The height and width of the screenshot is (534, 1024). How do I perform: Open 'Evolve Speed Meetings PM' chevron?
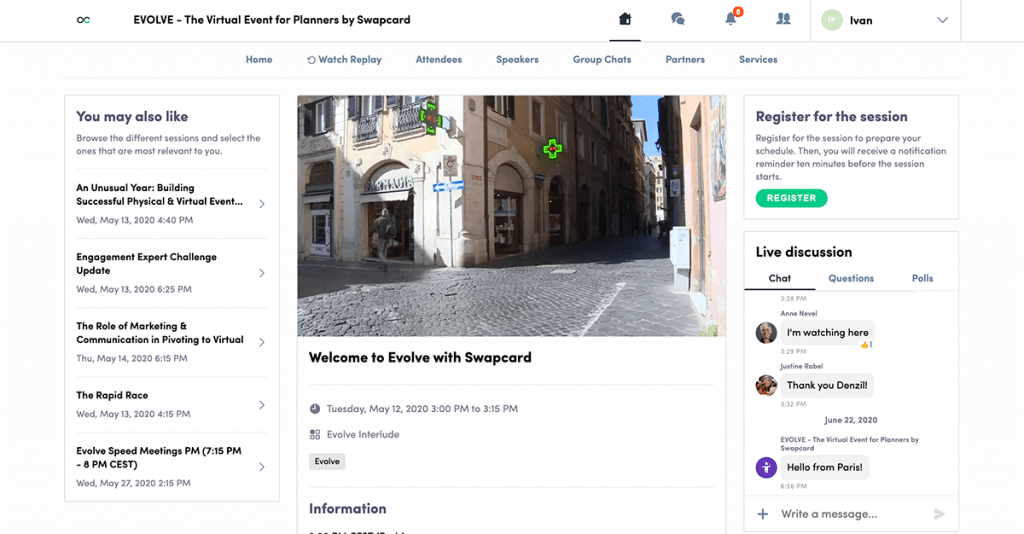[261, 467]
